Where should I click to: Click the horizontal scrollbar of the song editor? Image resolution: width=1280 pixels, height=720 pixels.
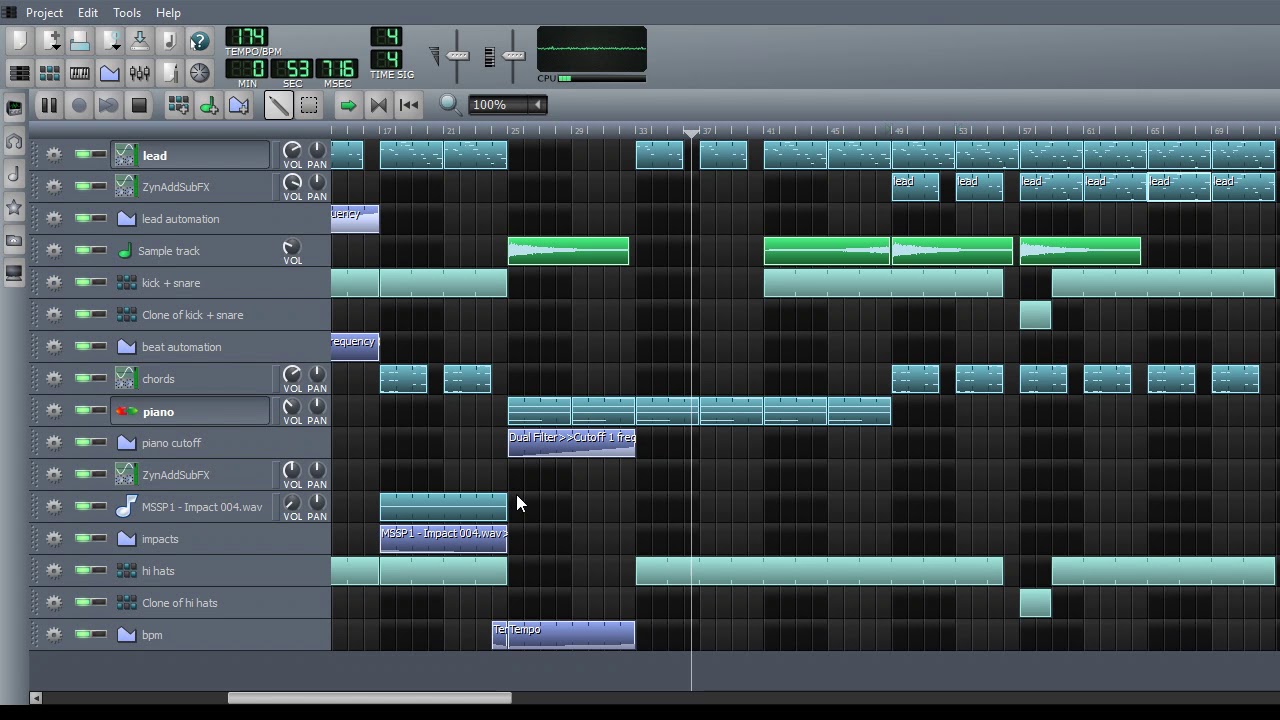[x=369, y=698]
